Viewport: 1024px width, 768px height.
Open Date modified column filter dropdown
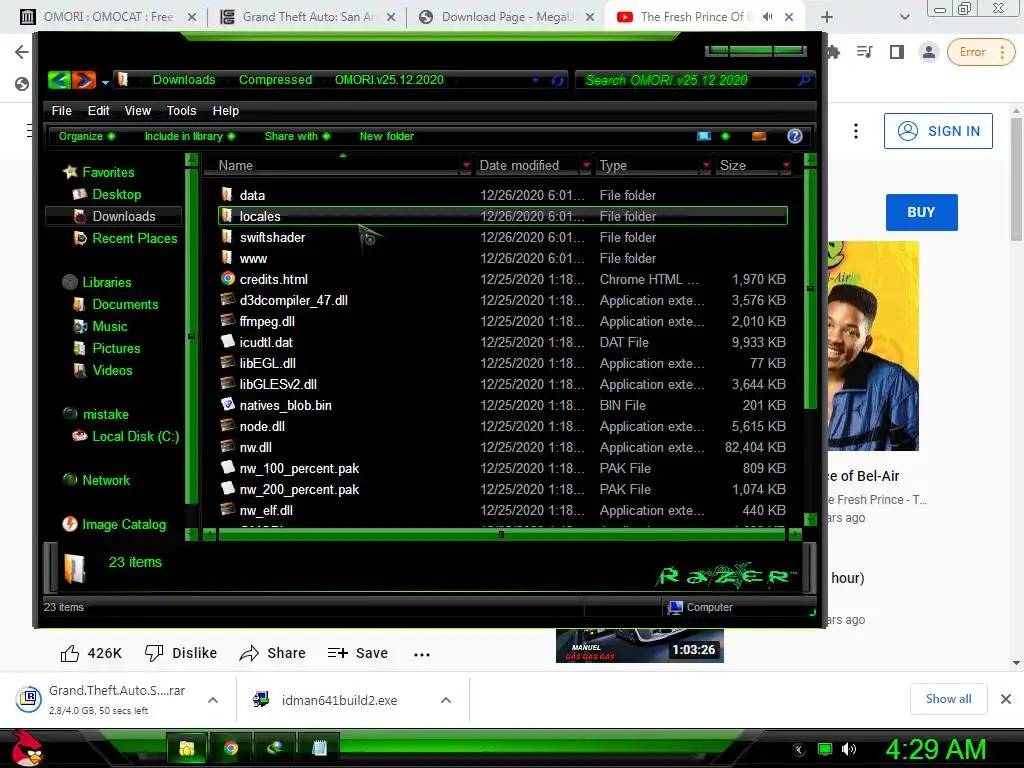[x=586, y=165]
